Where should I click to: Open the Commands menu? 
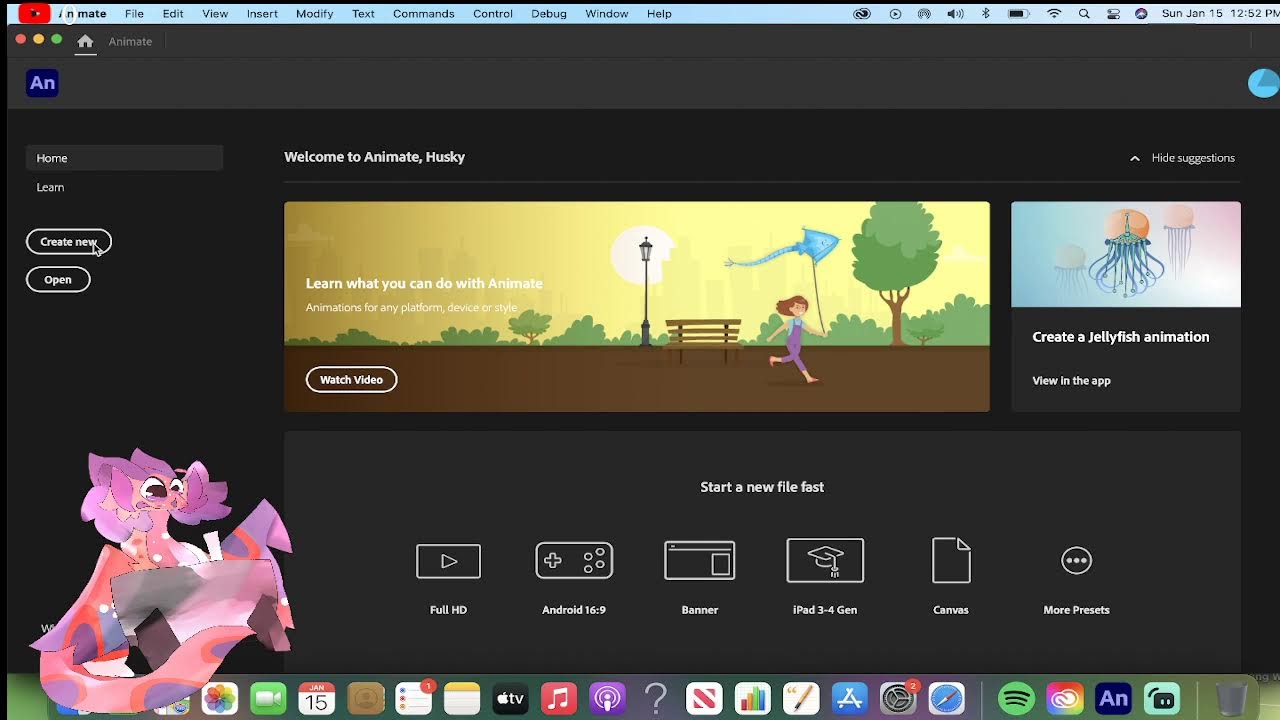click(423, 14)
